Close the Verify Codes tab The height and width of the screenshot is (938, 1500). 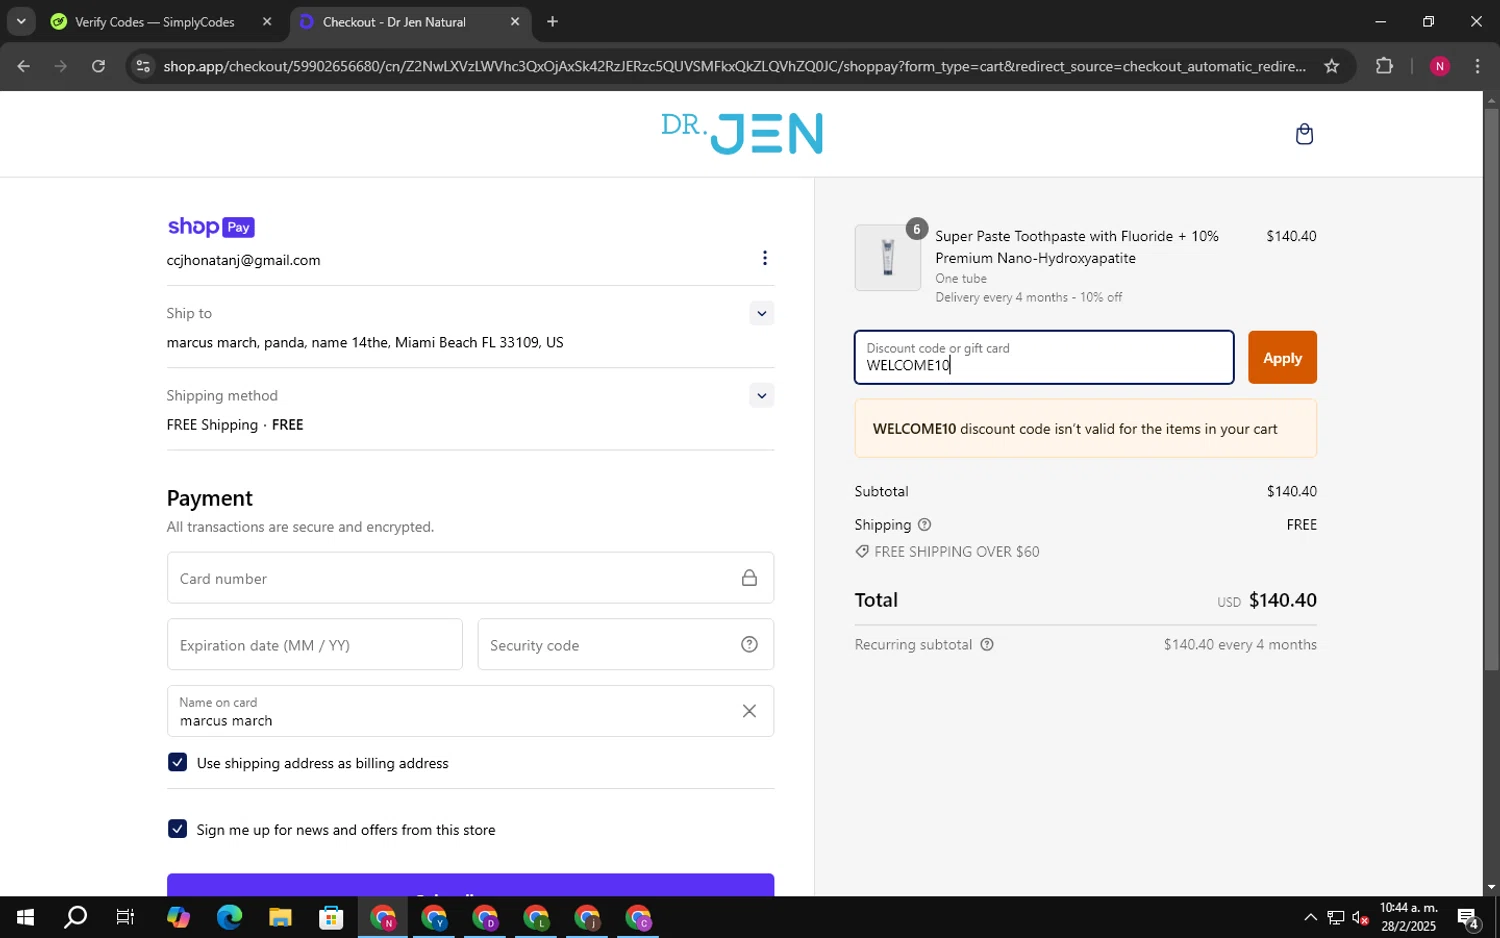point(267,21)
